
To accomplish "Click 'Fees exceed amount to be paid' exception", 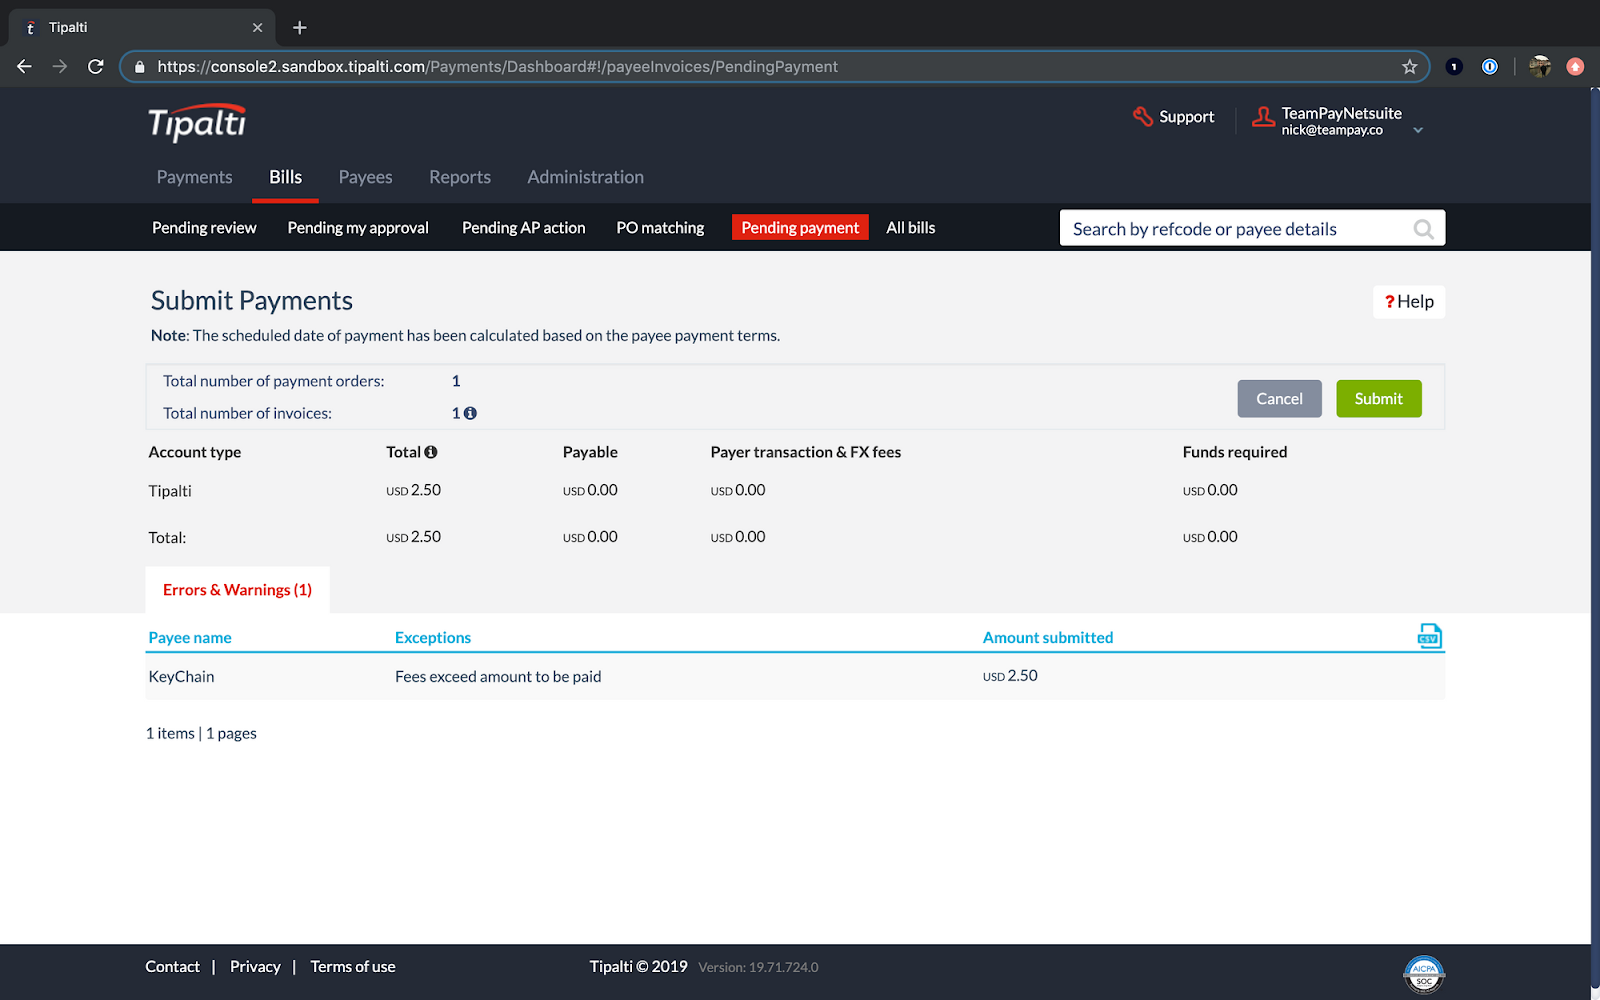I will (x=498, y=677).
